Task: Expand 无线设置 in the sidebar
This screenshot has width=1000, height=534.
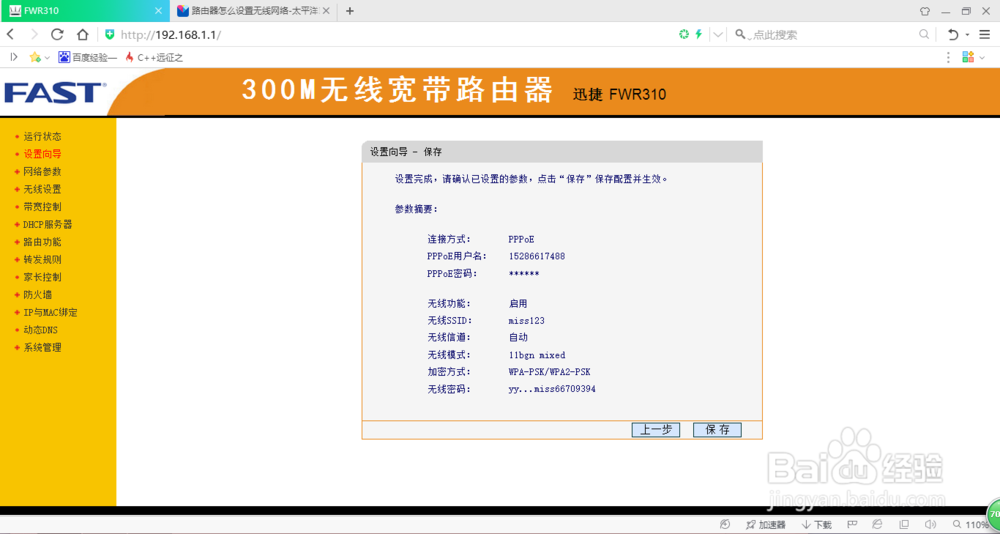Action: [x=42, y=189]
